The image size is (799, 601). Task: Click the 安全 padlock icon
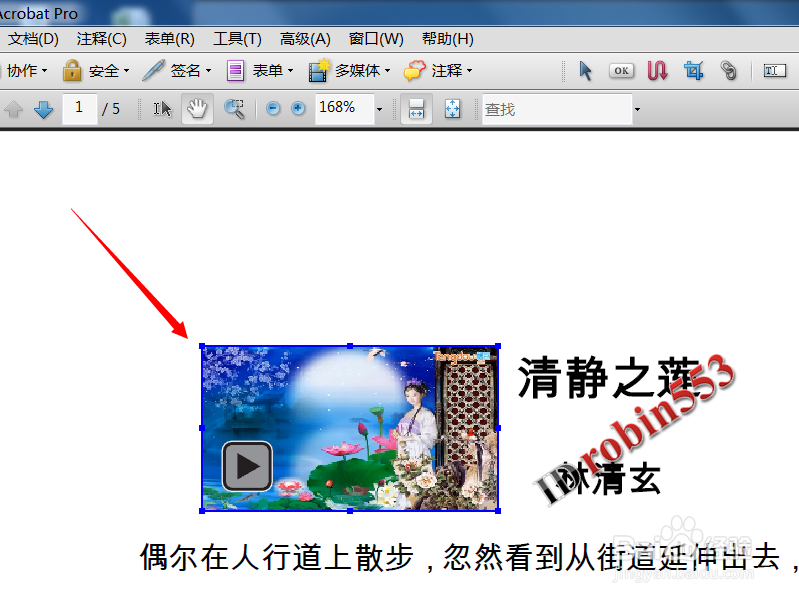pos(72,70)
